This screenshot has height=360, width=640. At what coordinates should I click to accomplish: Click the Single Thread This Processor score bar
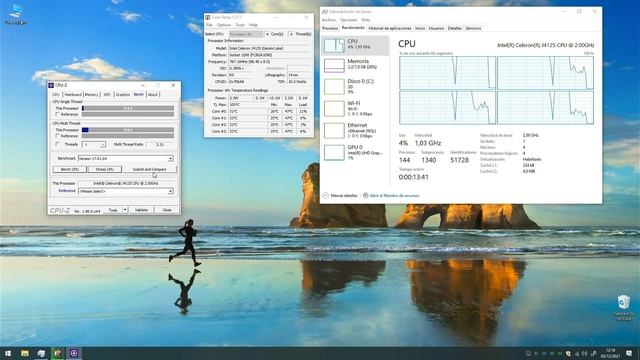128,108
